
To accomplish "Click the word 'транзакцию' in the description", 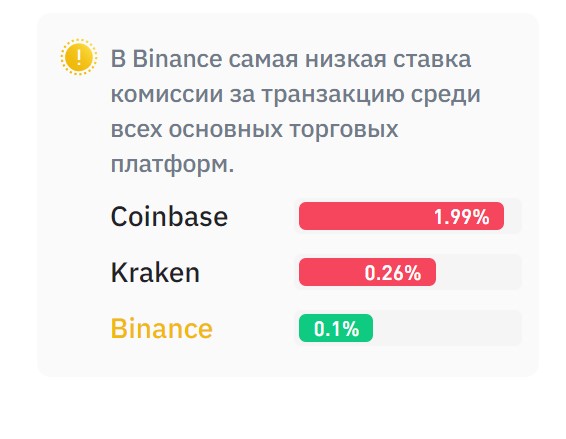I will point(333,95).
